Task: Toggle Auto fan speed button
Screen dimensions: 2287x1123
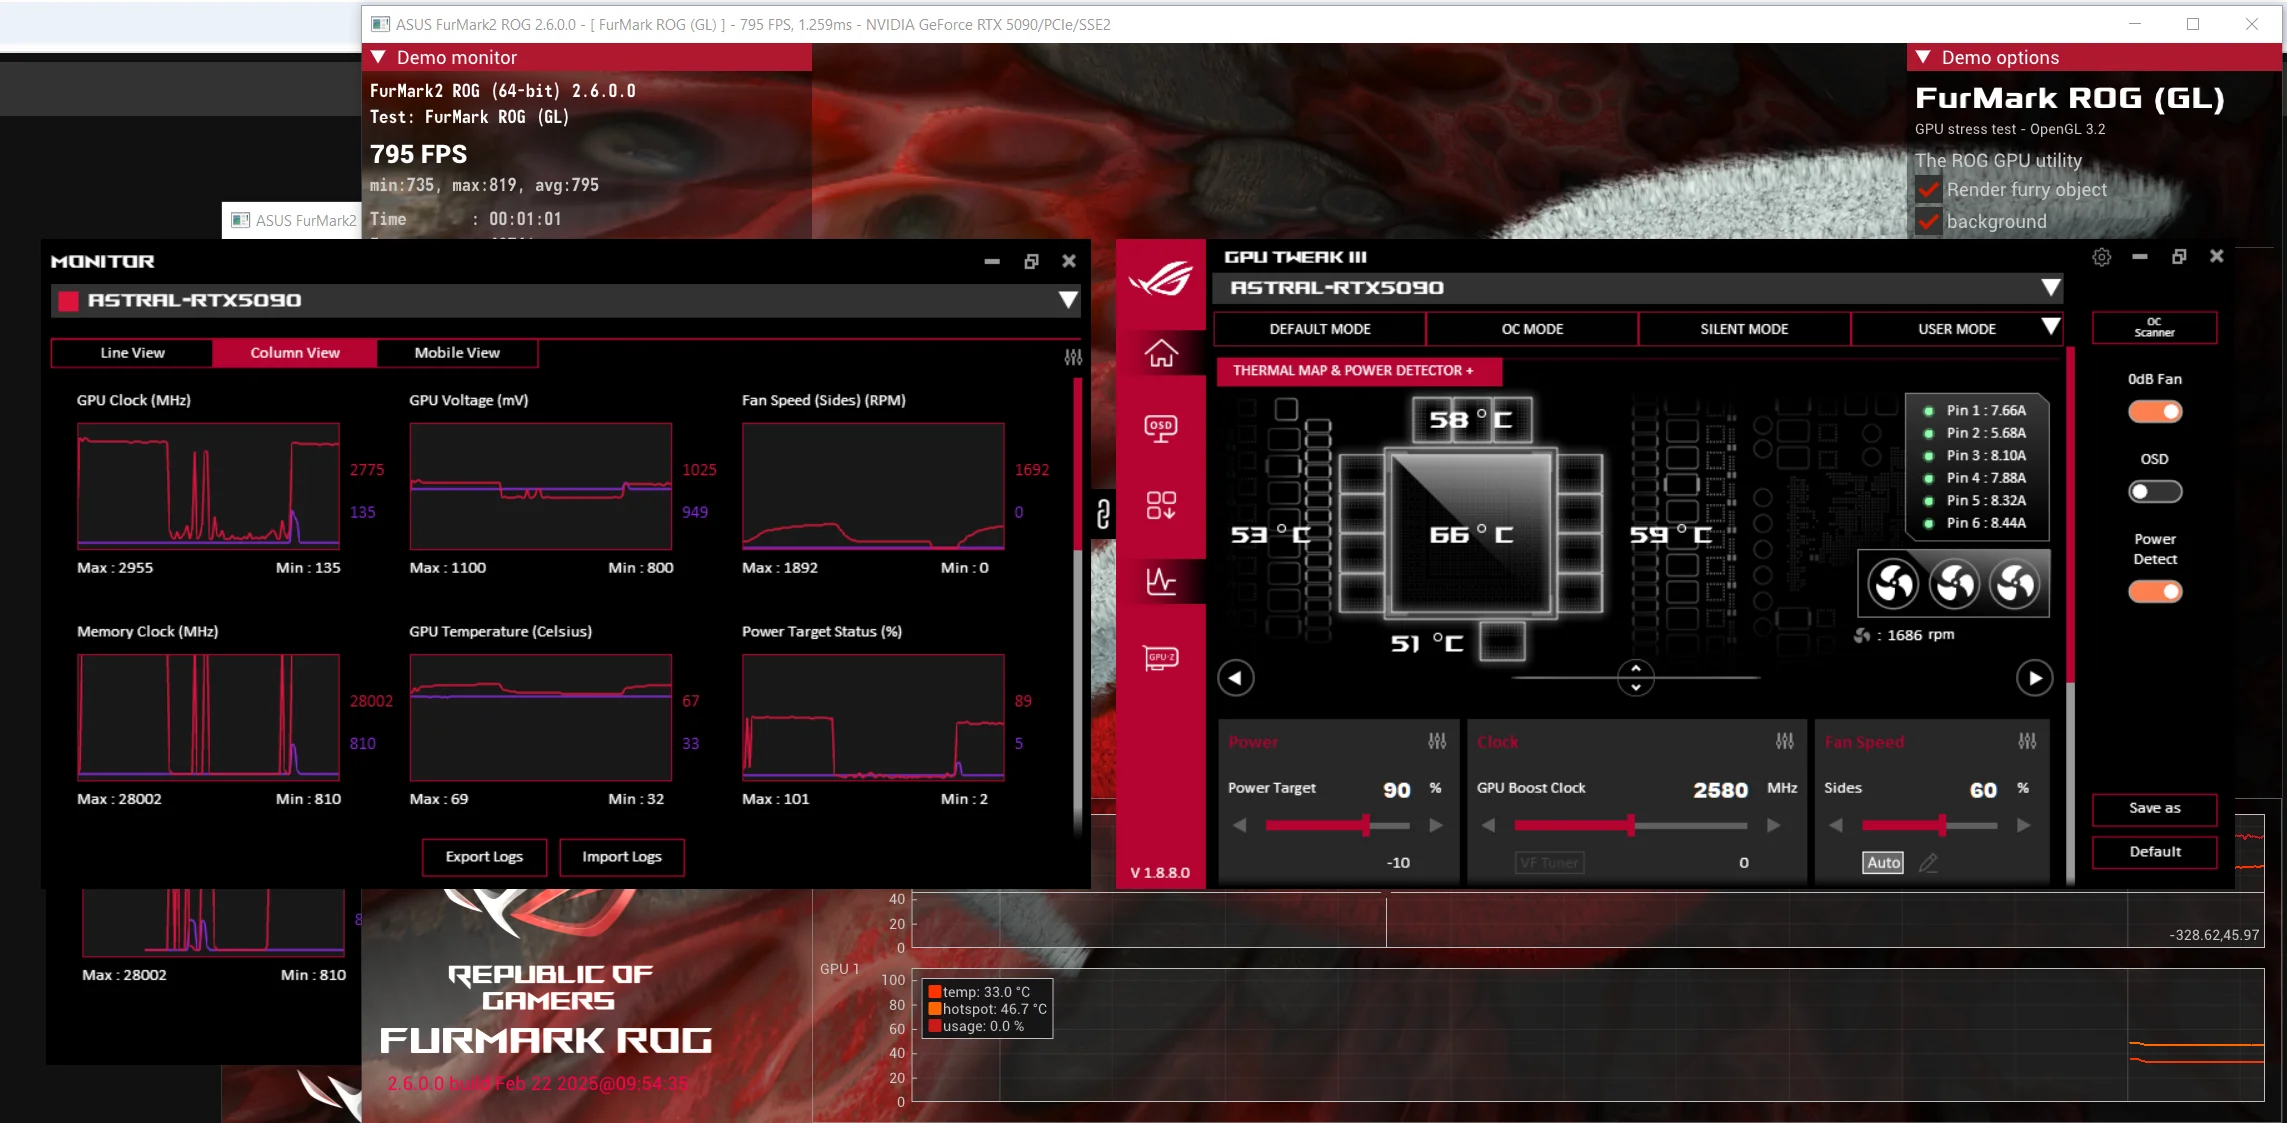Action: tap(1884, 862)
